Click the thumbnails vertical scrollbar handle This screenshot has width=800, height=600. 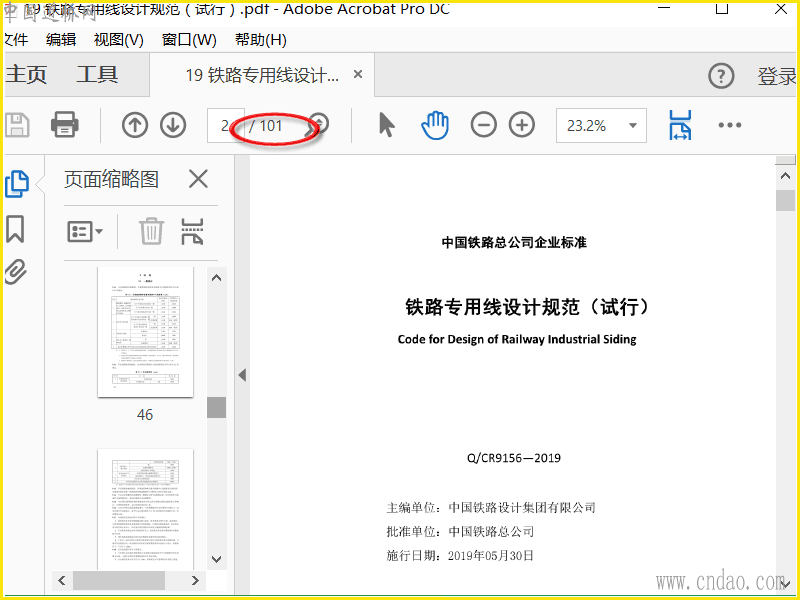tap(216, 408)
